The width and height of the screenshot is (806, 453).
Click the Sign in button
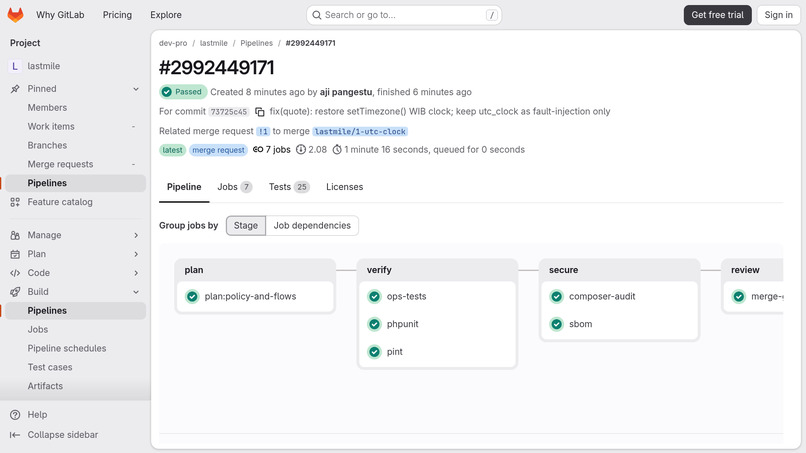click(x=778, y=15)
